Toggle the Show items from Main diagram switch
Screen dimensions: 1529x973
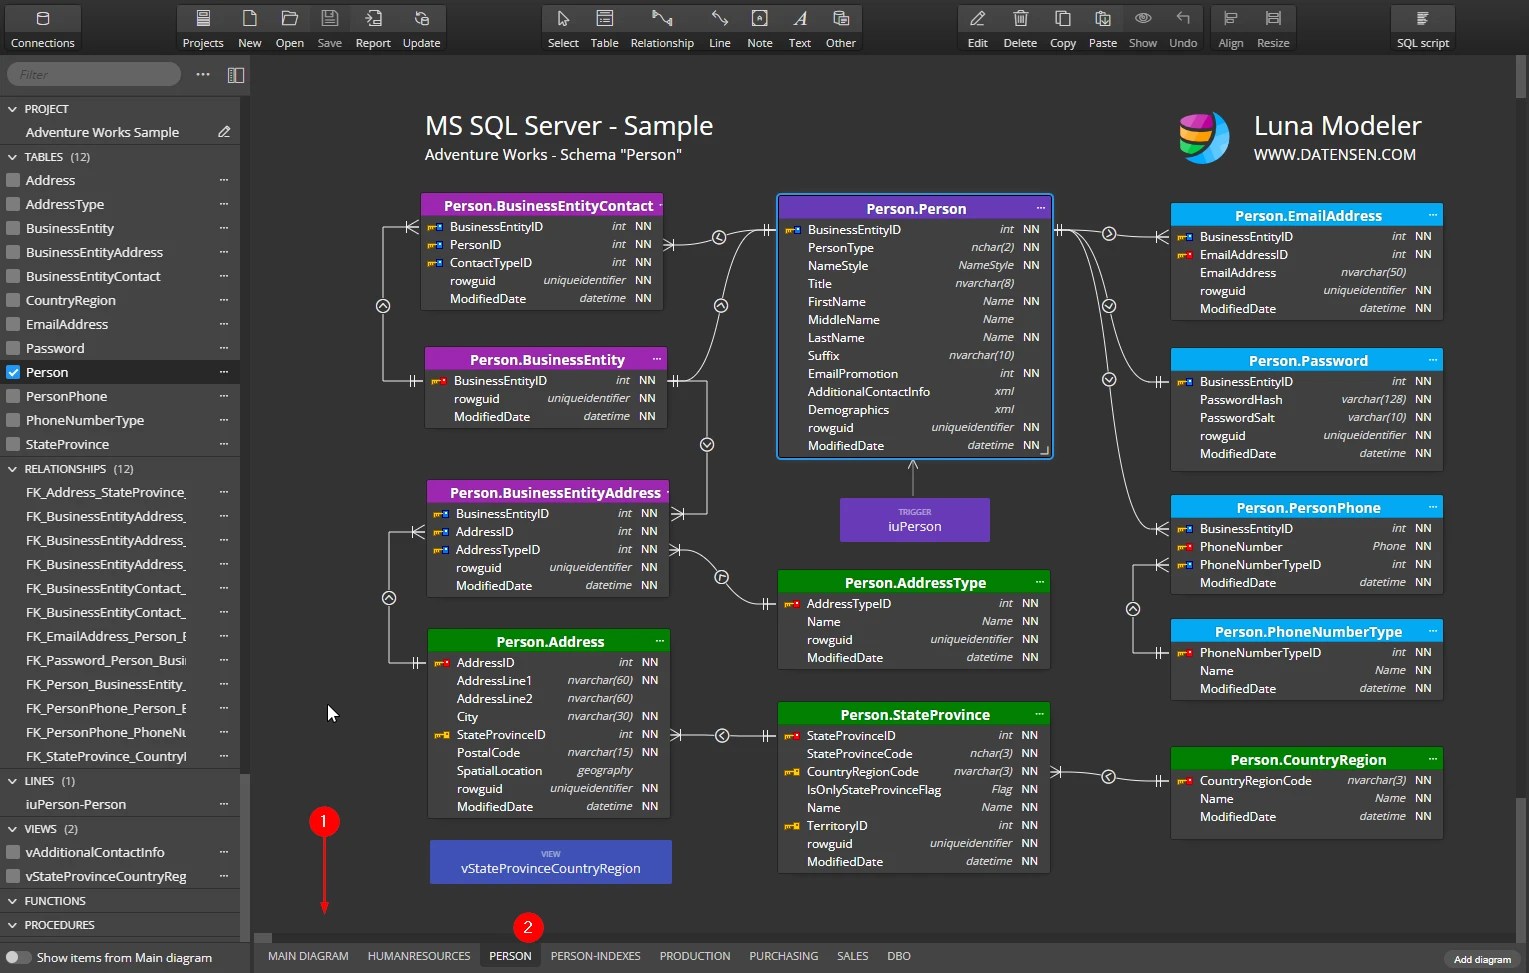pyautogui.click(x=18, y=957)
